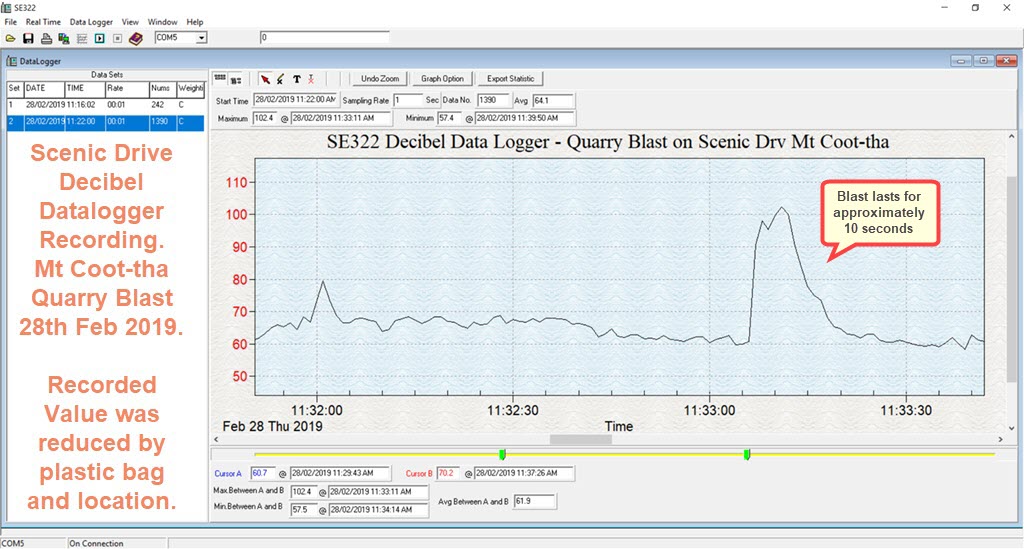The height and width of the screenshot is (549, 1024).
Task: Click Max Between A and B value 102.4
Action: (303, 492)
